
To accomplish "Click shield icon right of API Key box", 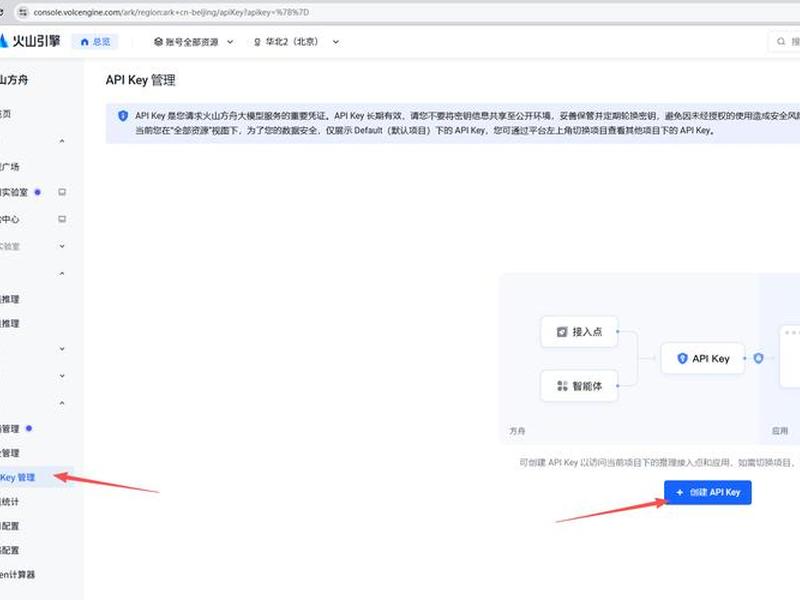I will 758,358.
